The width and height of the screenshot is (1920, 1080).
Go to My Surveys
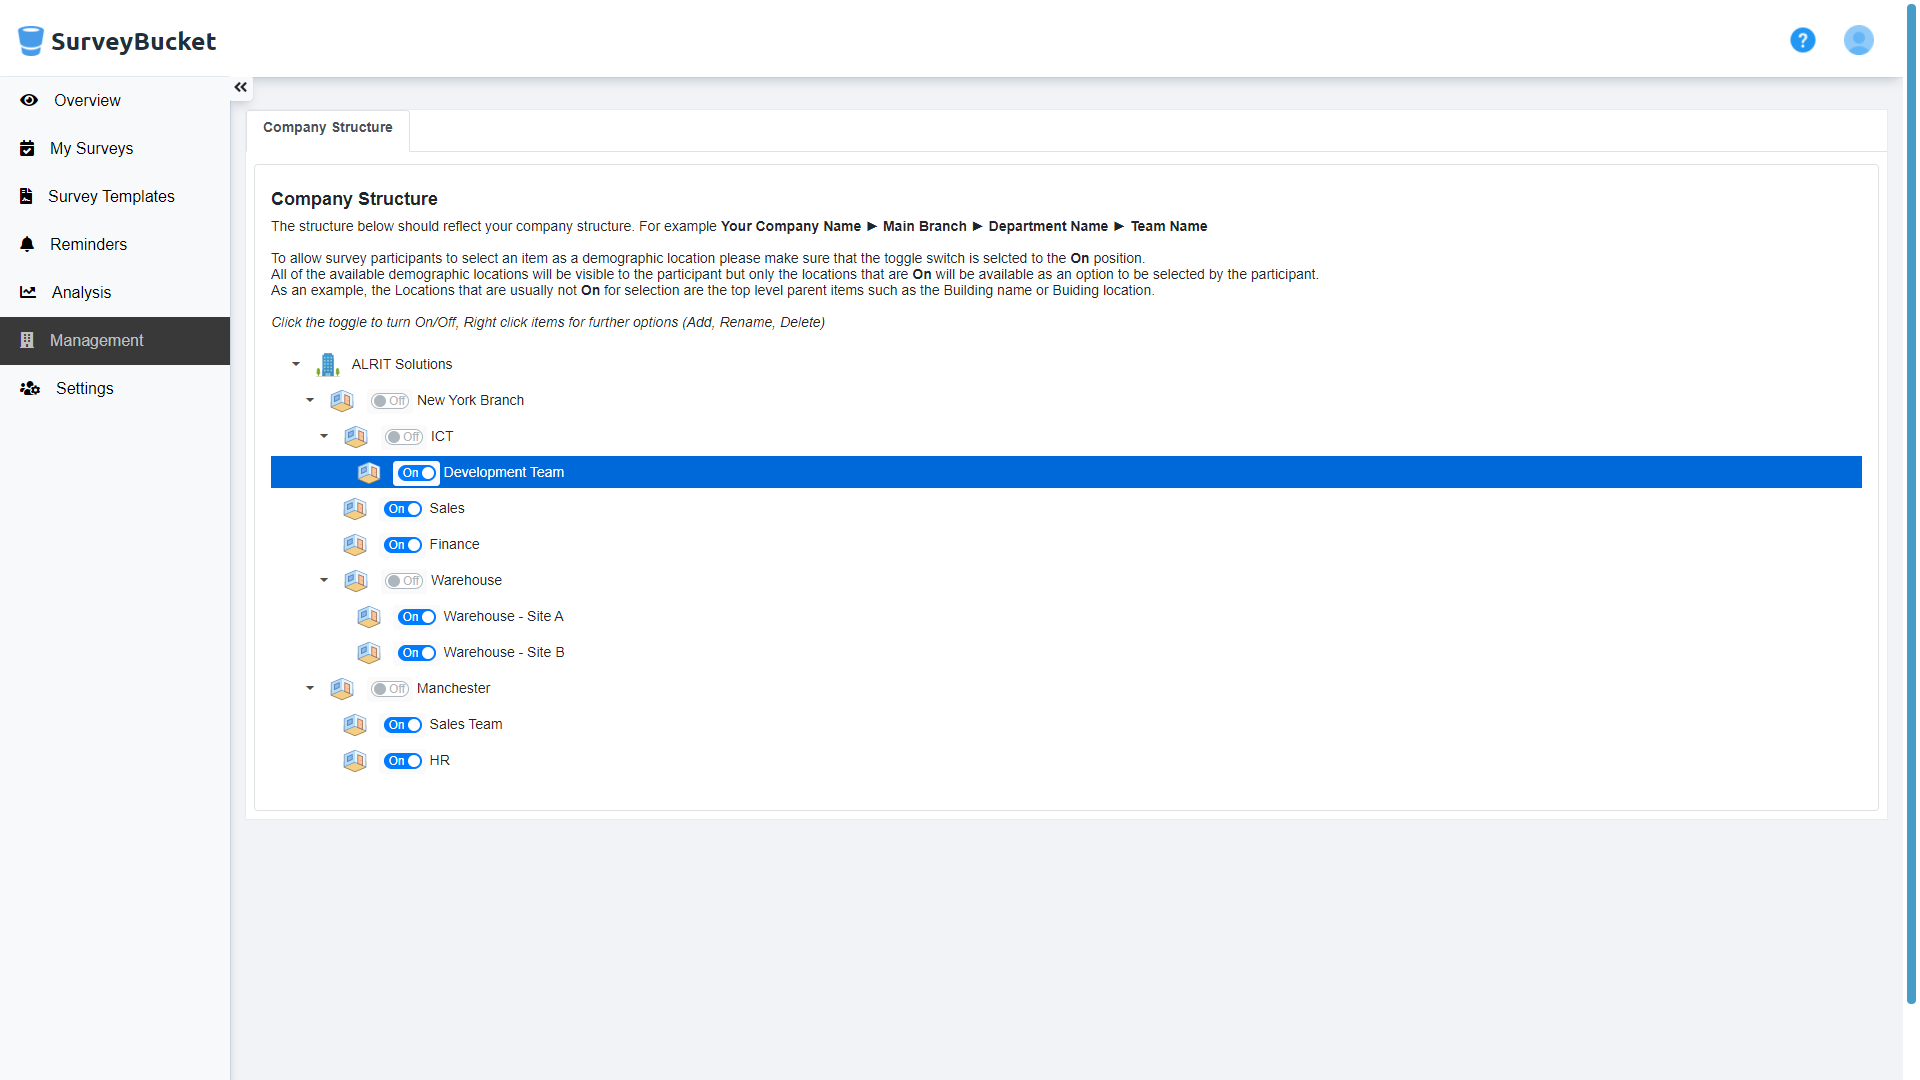115,148
